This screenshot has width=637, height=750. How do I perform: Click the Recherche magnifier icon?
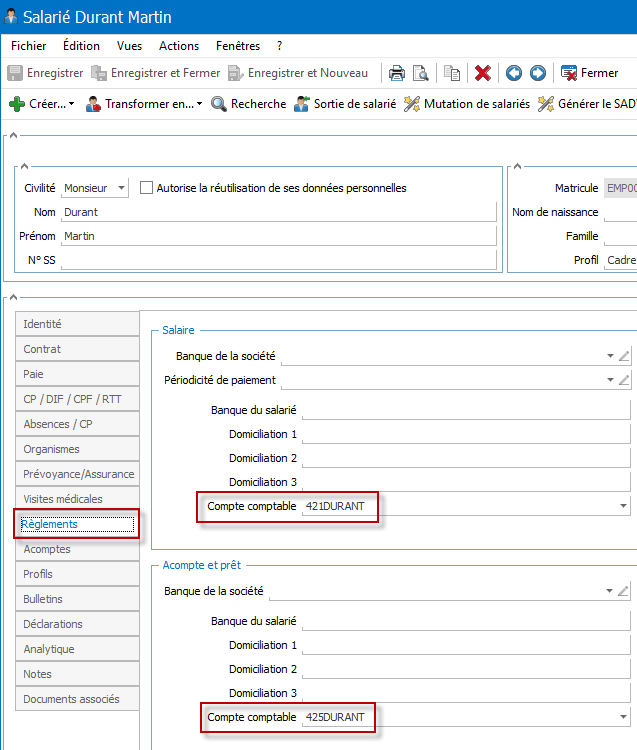[x=219, y=104]
